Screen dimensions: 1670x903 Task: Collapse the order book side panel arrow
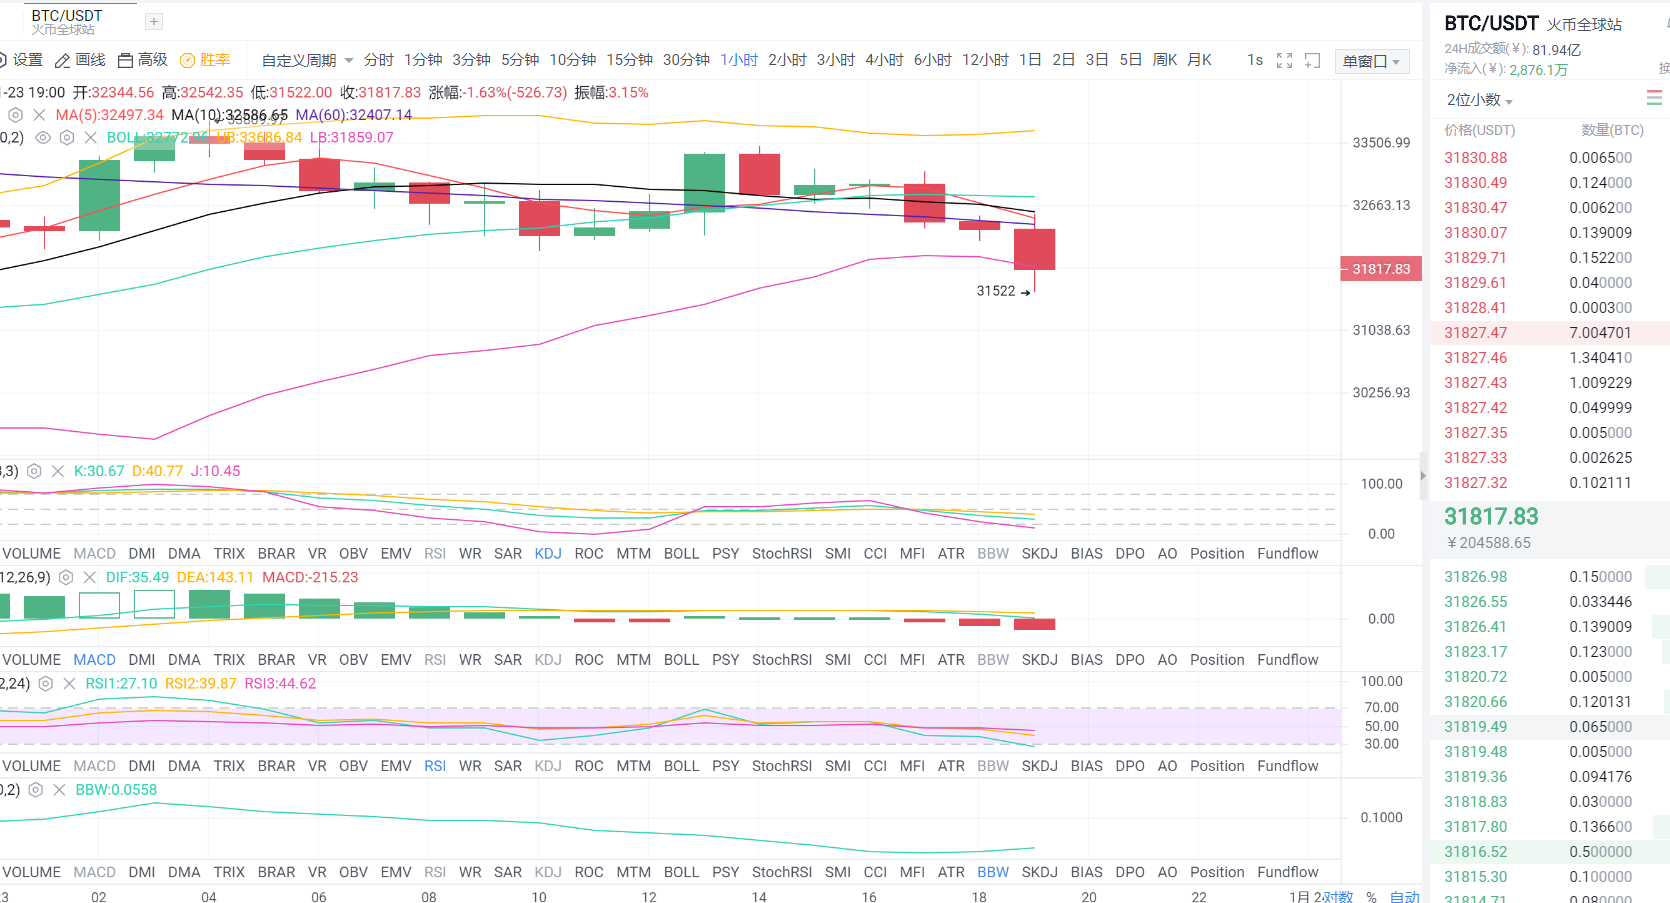pos(1423,477)
